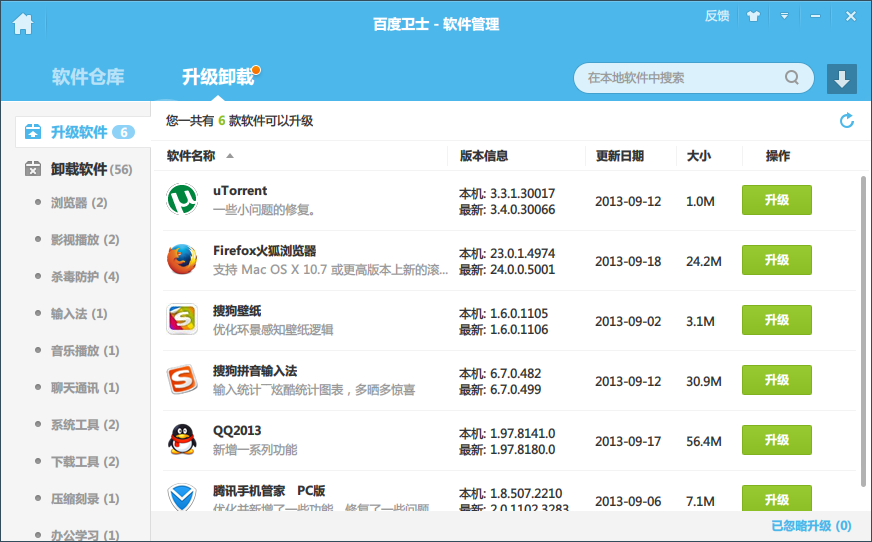872x542 pixels.
Task: Click the 大小 column header
Action: 698,156
